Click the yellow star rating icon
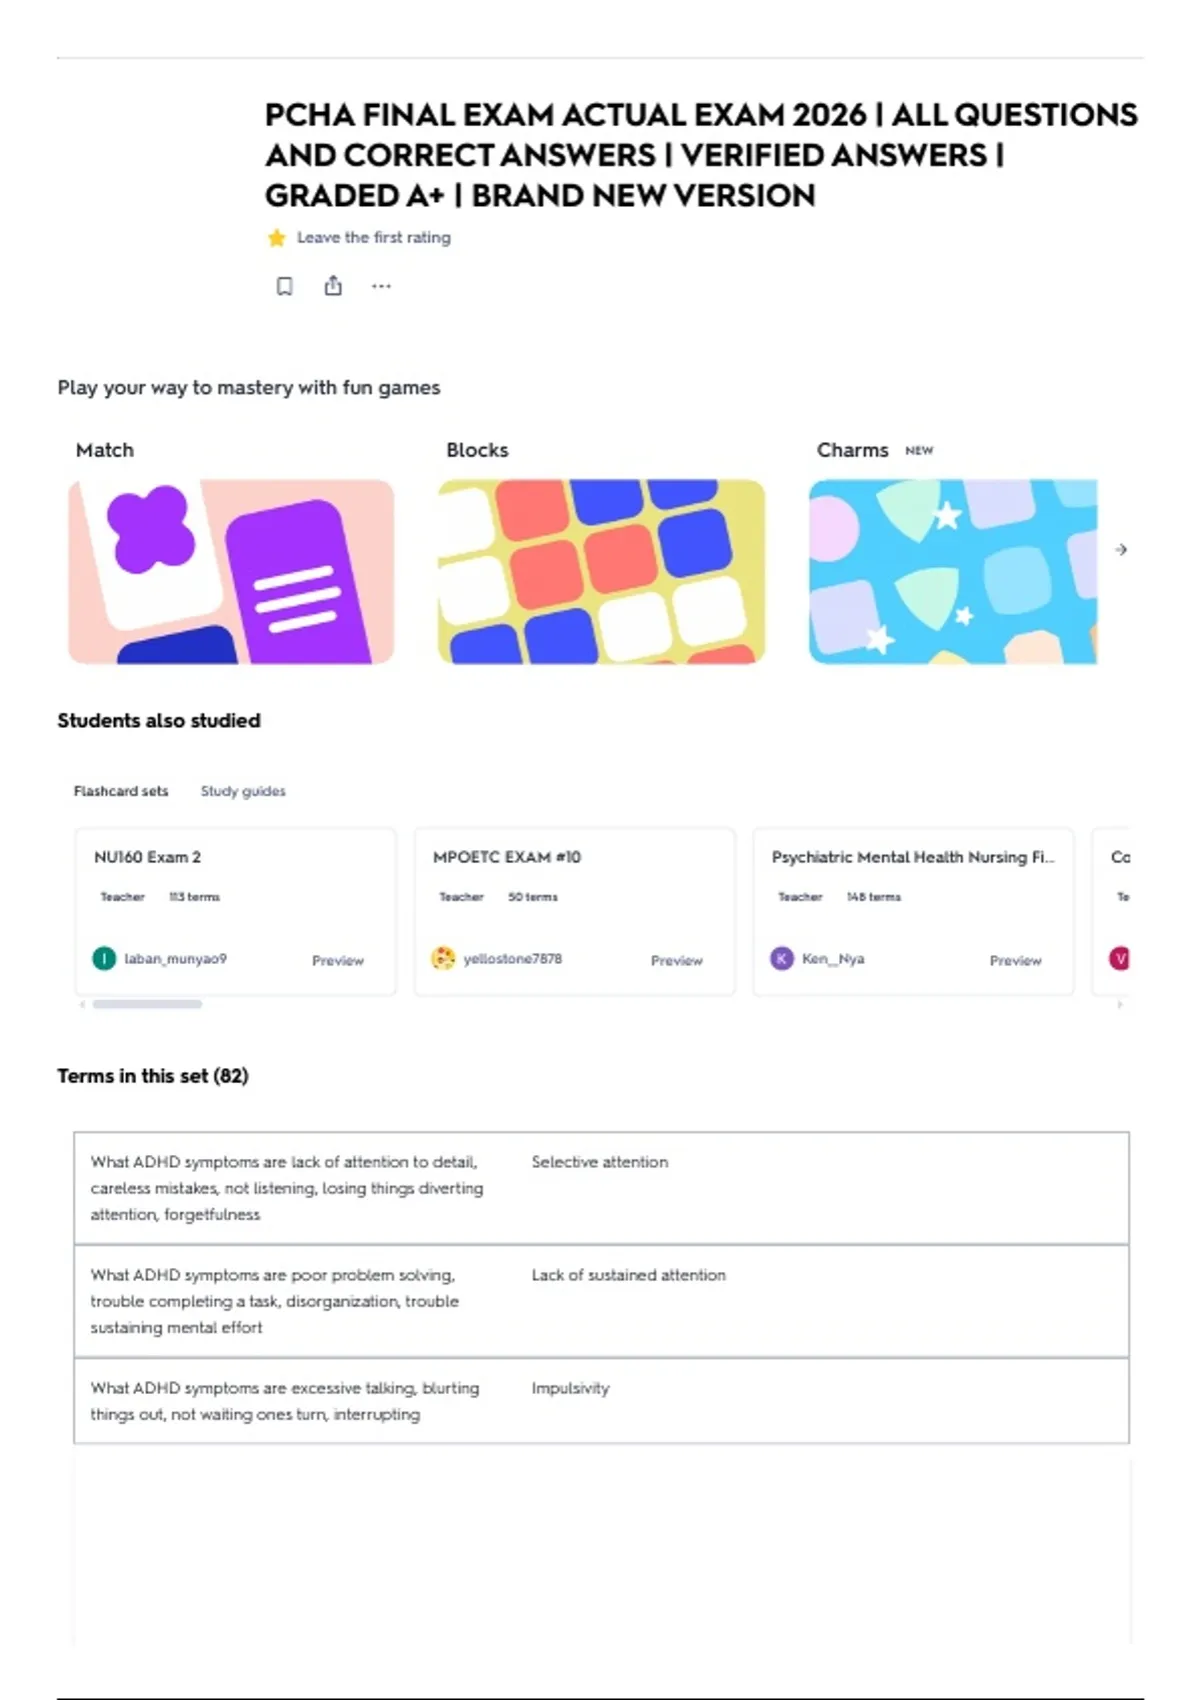Image resolution: width=1200 pixels, height=1700 pixels. point(276,238)
